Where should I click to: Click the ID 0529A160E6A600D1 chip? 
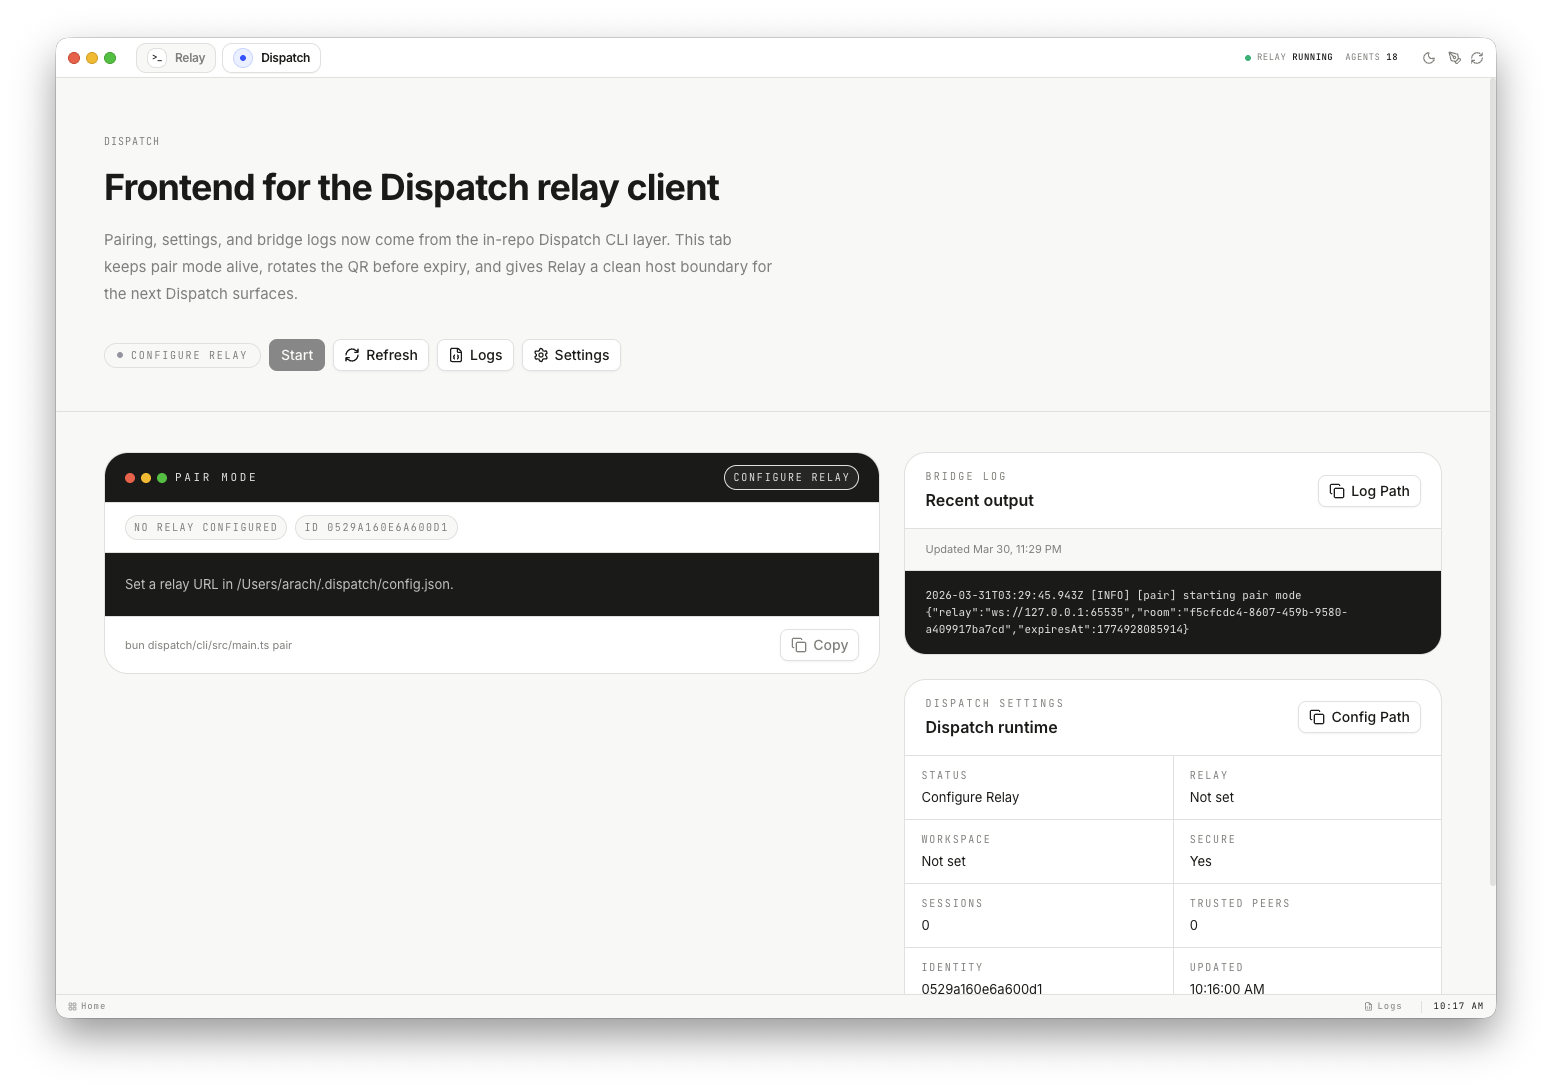coord(376,528)
